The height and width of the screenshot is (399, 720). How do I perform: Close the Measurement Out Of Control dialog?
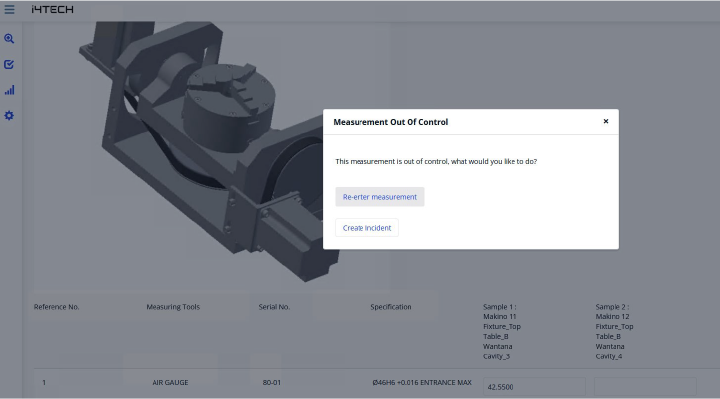606,121
